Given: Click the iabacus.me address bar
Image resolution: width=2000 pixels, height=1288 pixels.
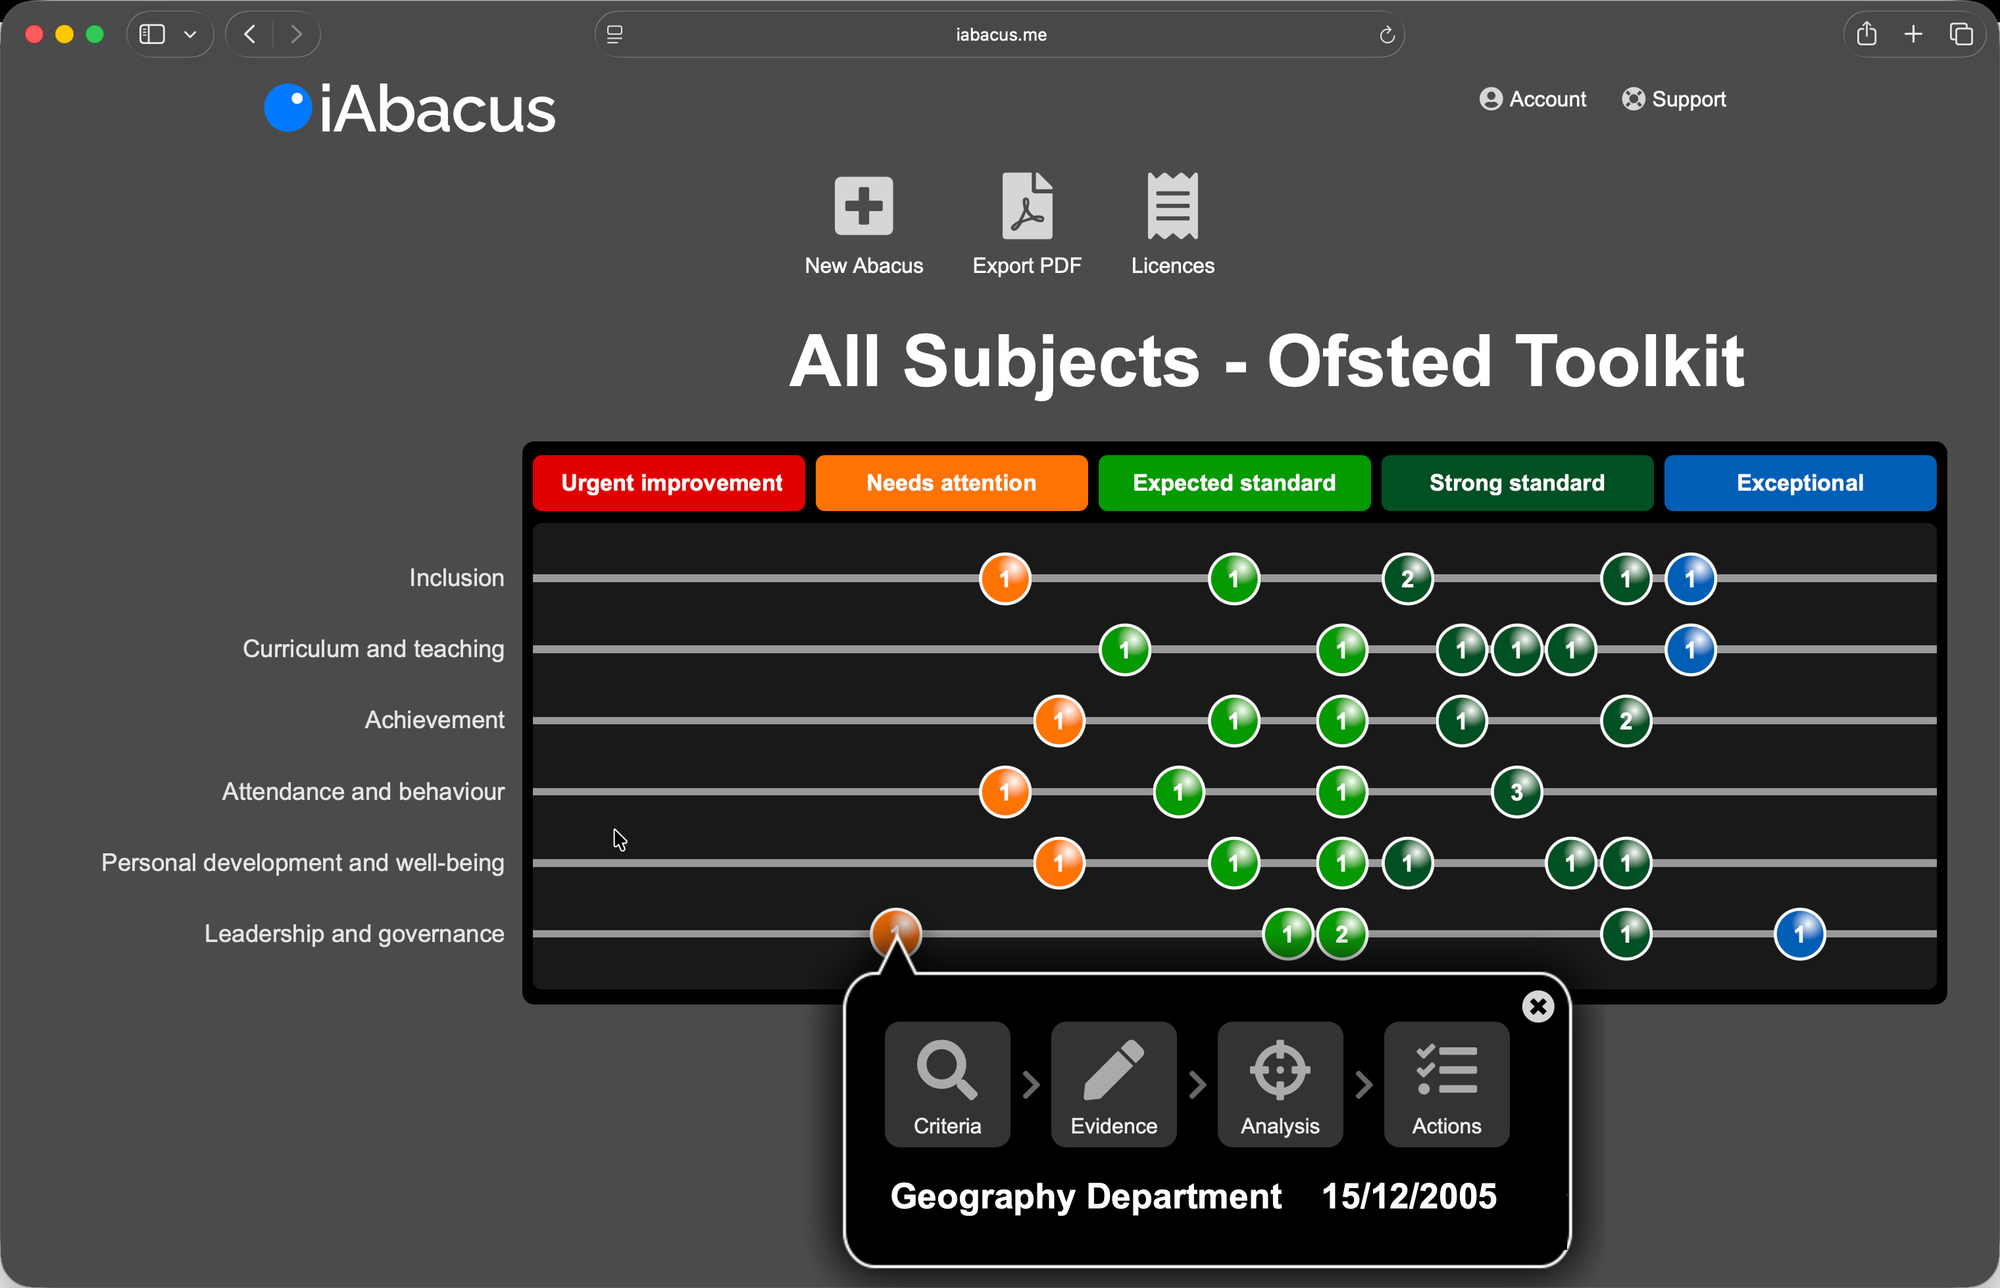Looking at the screenshot, I should (1000, 35).
